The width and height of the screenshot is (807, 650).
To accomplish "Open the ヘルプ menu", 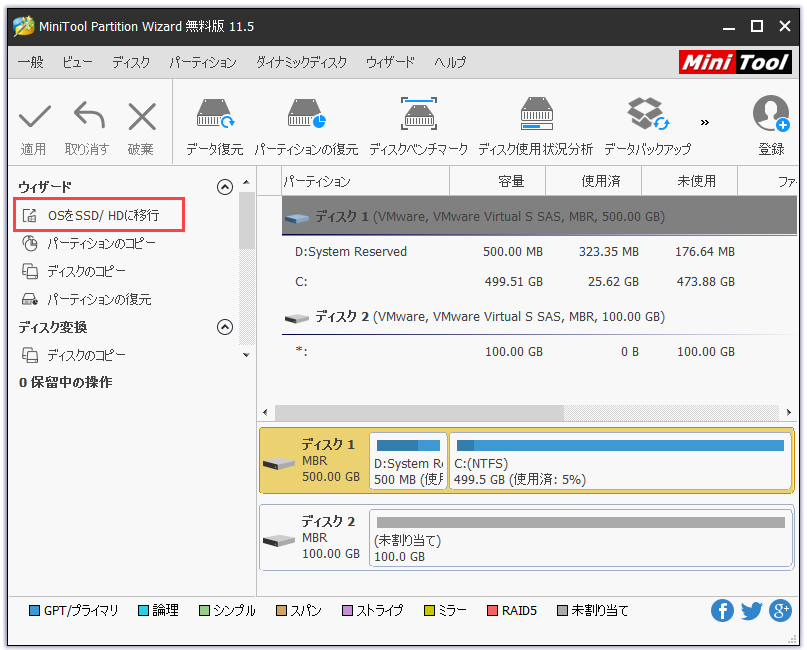I will [450, 62].
